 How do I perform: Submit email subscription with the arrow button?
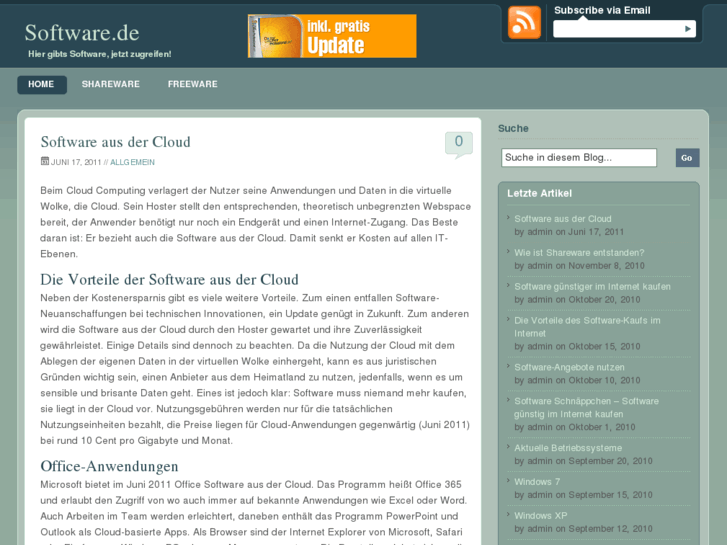(x=688, y=29)
